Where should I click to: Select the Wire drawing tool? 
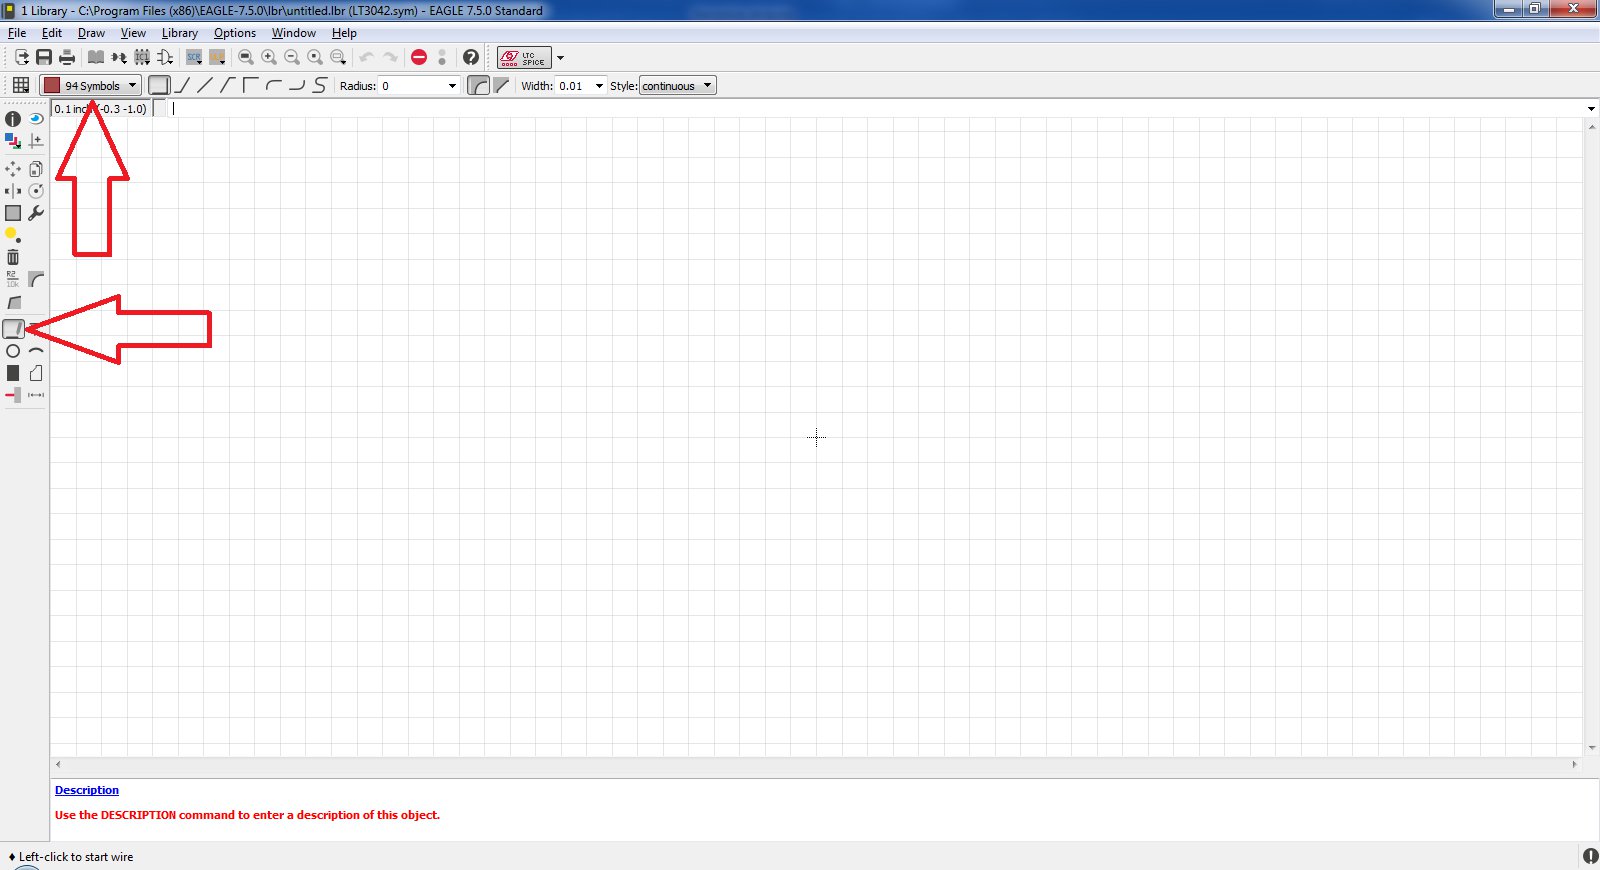click(x=13, y=329)
